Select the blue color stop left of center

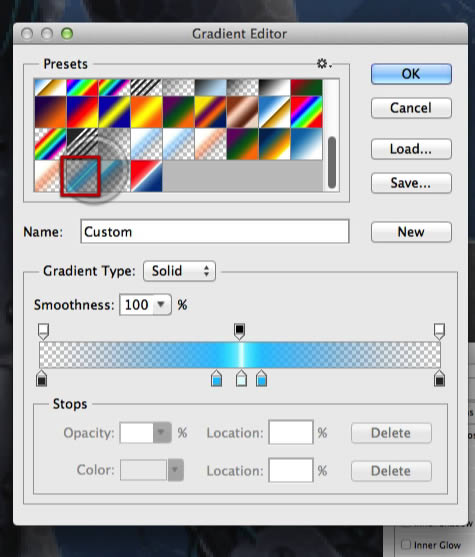pyautogui.click(x=216, y=378)
